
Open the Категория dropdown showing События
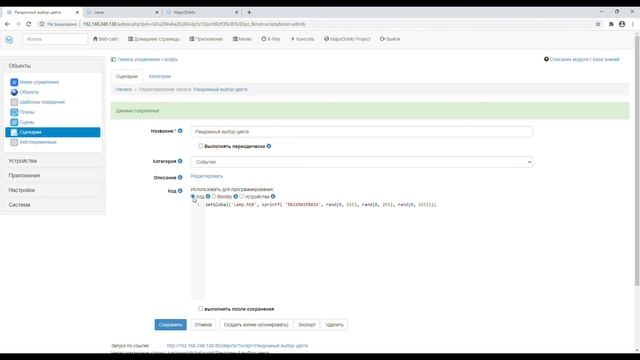coord(362,162)
